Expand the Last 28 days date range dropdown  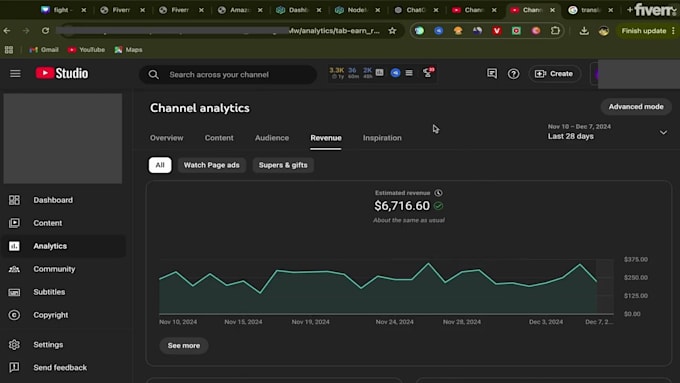(x=663, y=132)
